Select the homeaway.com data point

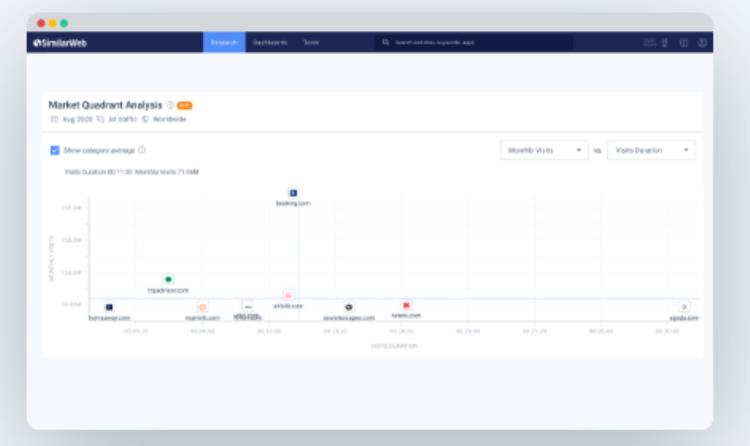pos(109,307)
